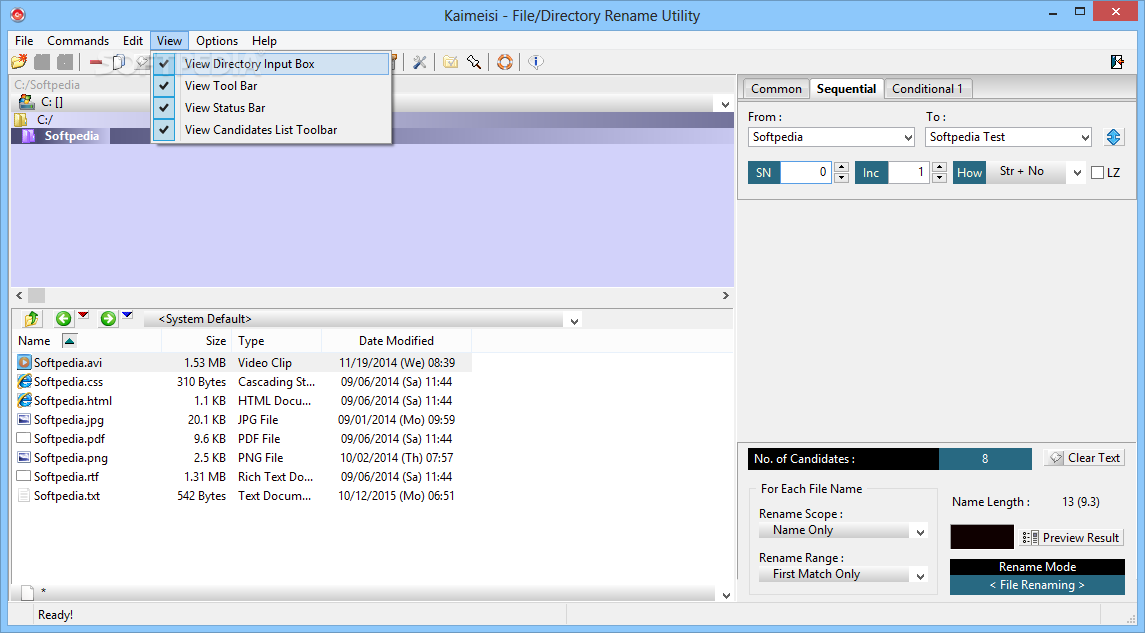Screen dimensions: 1145x633
Task: Click the green back arrow icon
Action: click(x=64, y=318)
